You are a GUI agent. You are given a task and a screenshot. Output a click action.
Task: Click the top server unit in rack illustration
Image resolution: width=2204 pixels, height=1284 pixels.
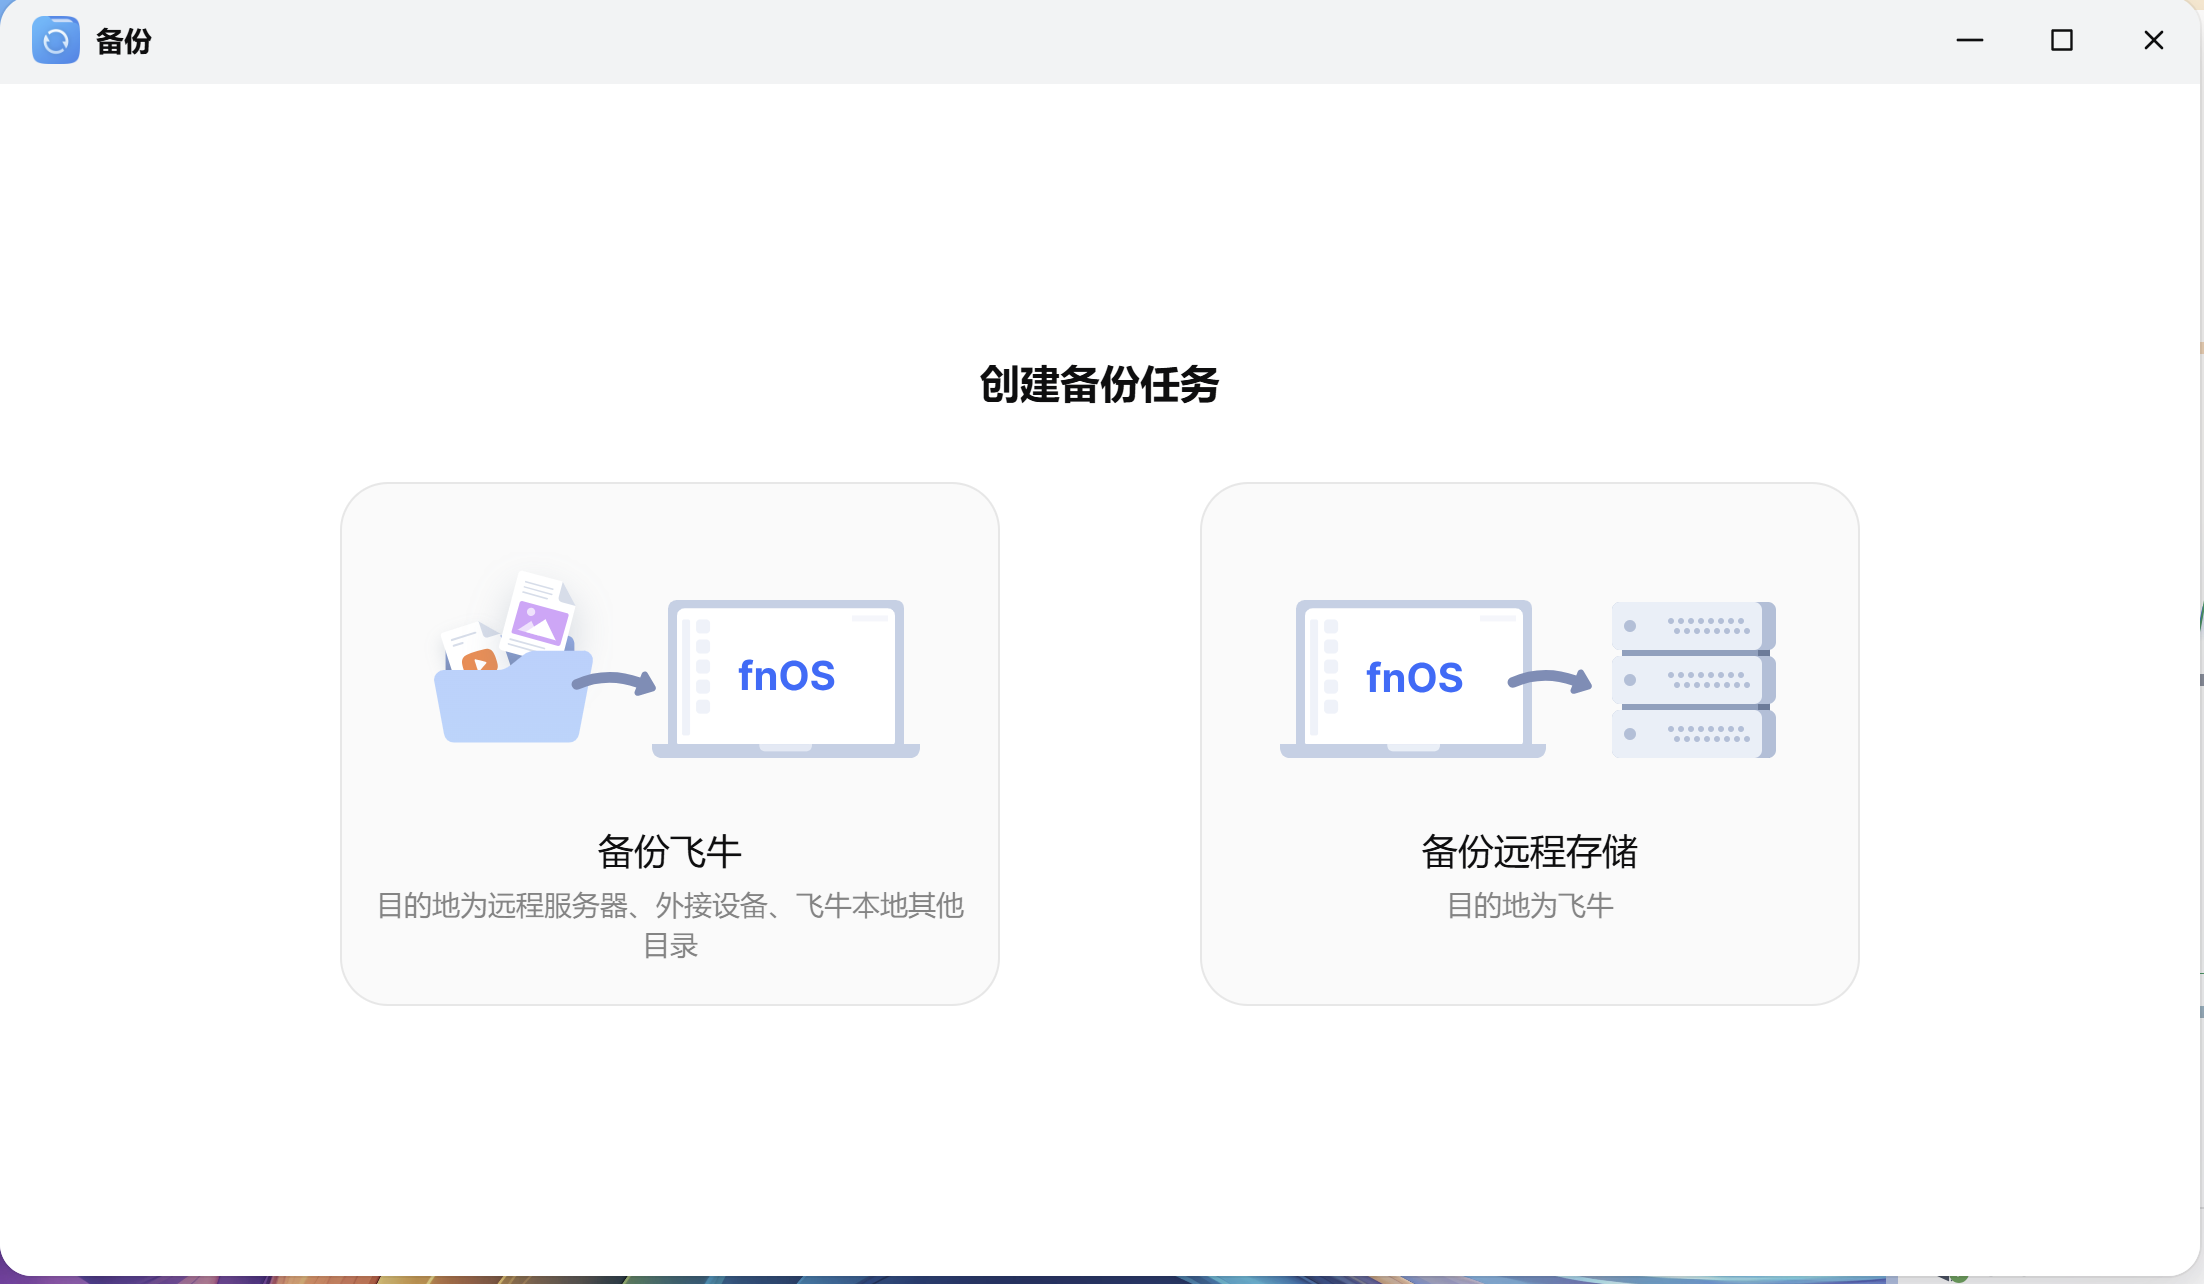1692,626
